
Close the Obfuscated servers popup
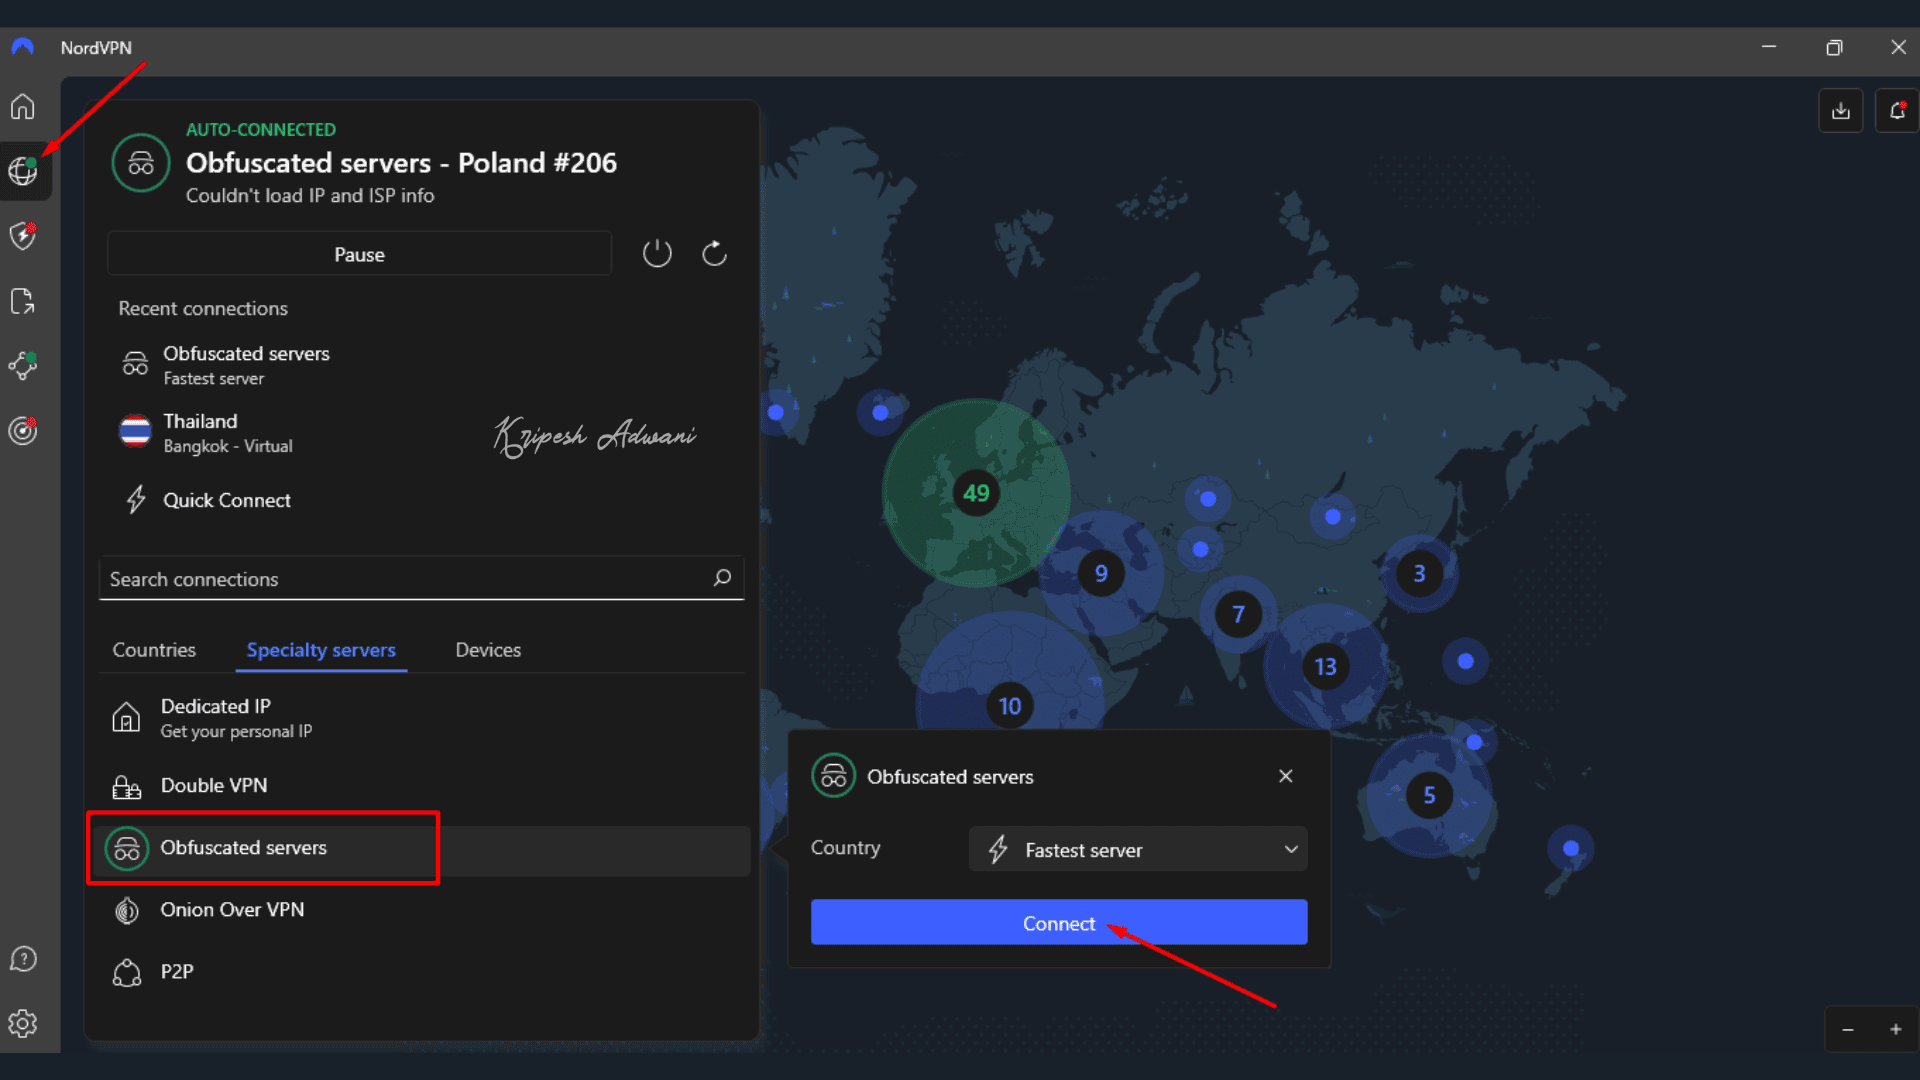[1286, 776]
